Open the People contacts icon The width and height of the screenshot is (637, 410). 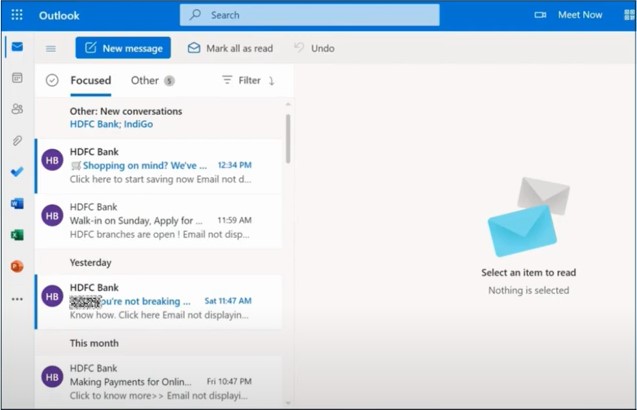click(x=17, y=108)
